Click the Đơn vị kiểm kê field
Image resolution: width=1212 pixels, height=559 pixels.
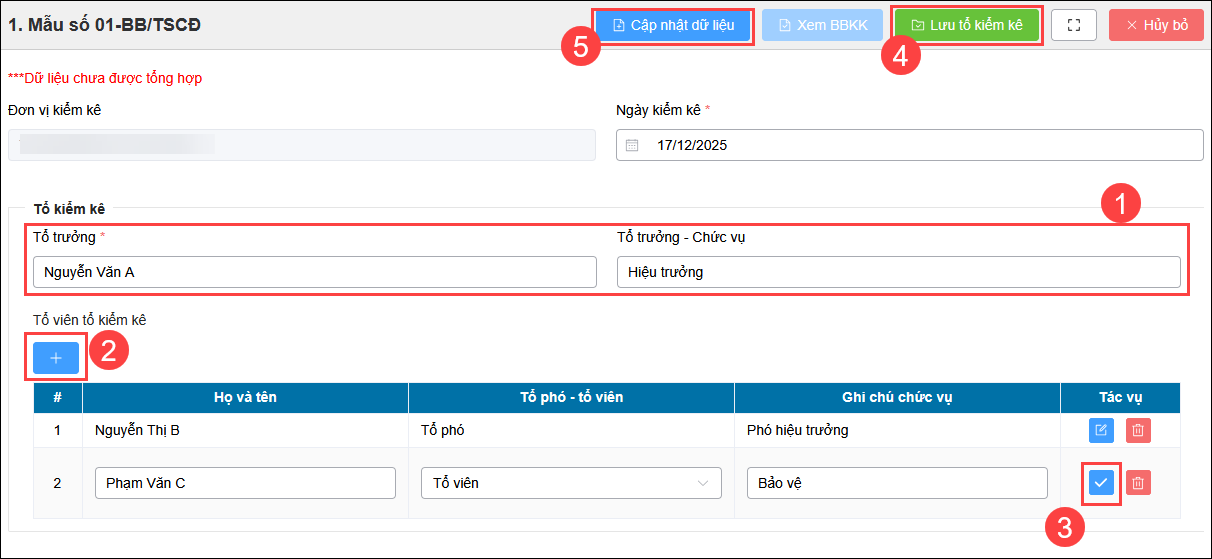coord(302,145)
